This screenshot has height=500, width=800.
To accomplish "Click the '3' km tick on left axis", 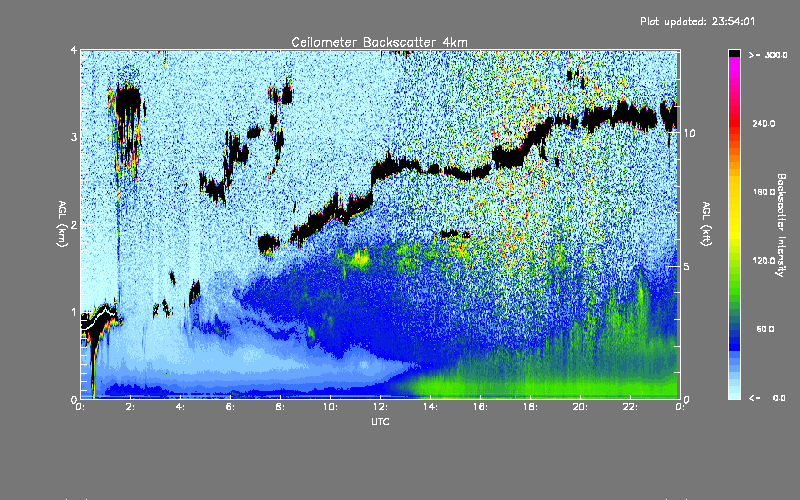I will 74,138.
